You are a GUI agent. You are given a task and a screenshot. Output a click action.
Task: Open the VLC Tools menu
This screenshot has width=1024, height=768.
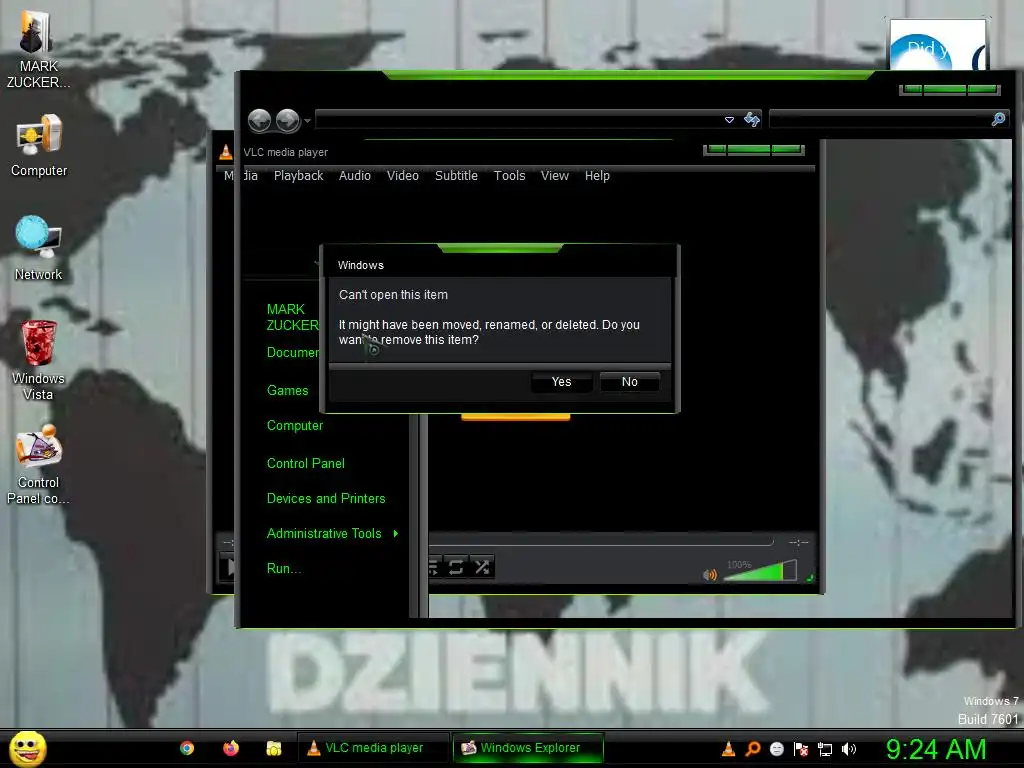coord(509,176)
